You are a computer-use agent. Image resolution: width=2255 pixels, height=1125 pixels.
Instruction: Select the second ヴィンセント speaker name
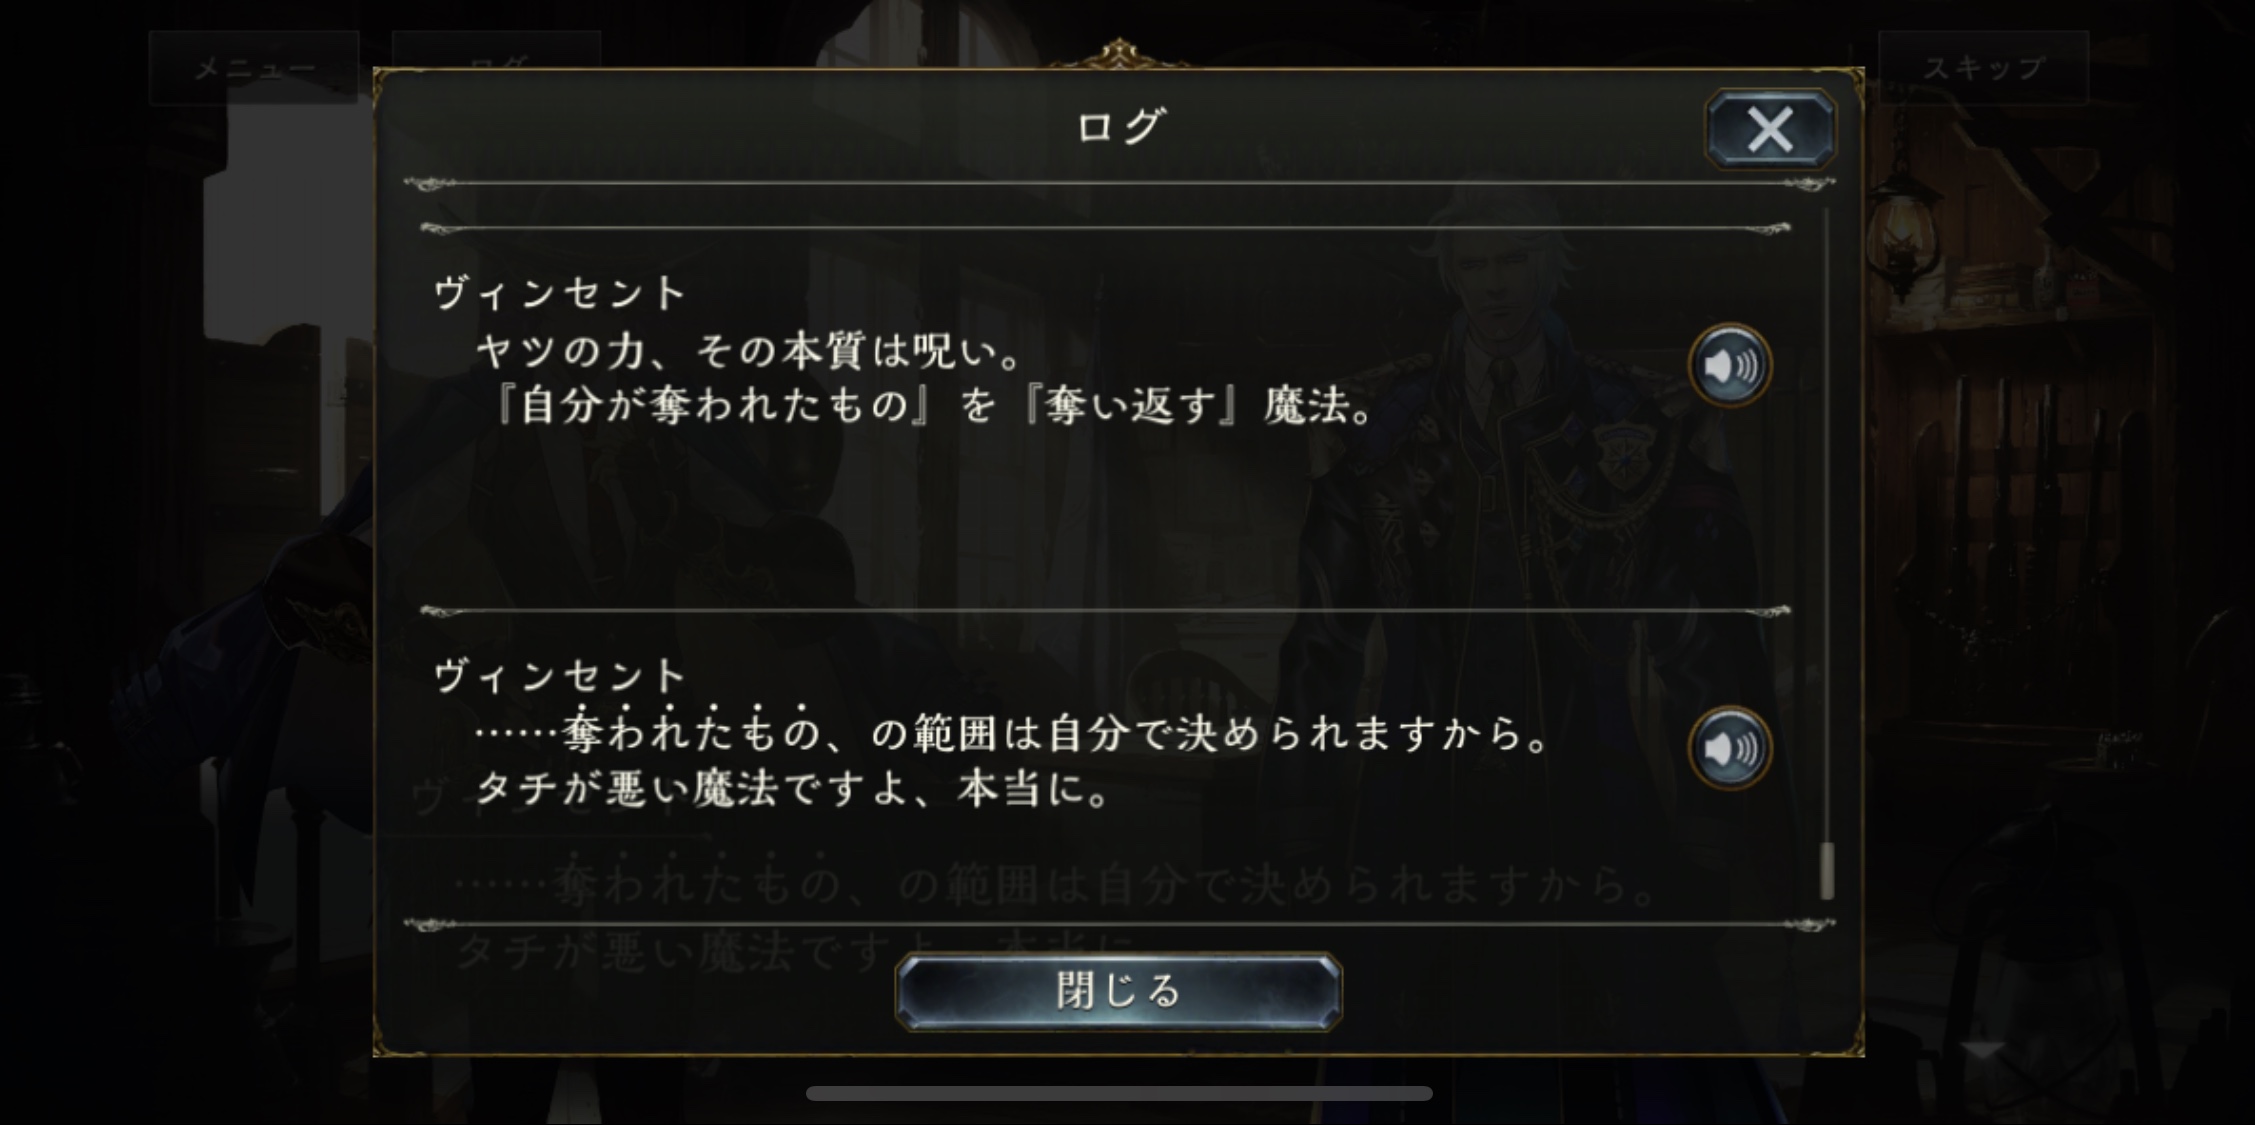point(561,677)
